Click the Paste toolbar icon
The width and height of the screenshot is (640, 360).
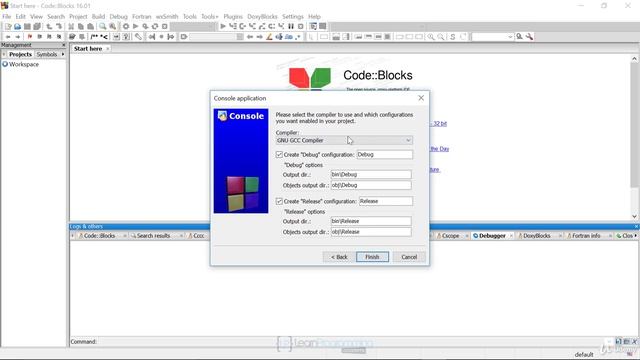tap(91, 27)
